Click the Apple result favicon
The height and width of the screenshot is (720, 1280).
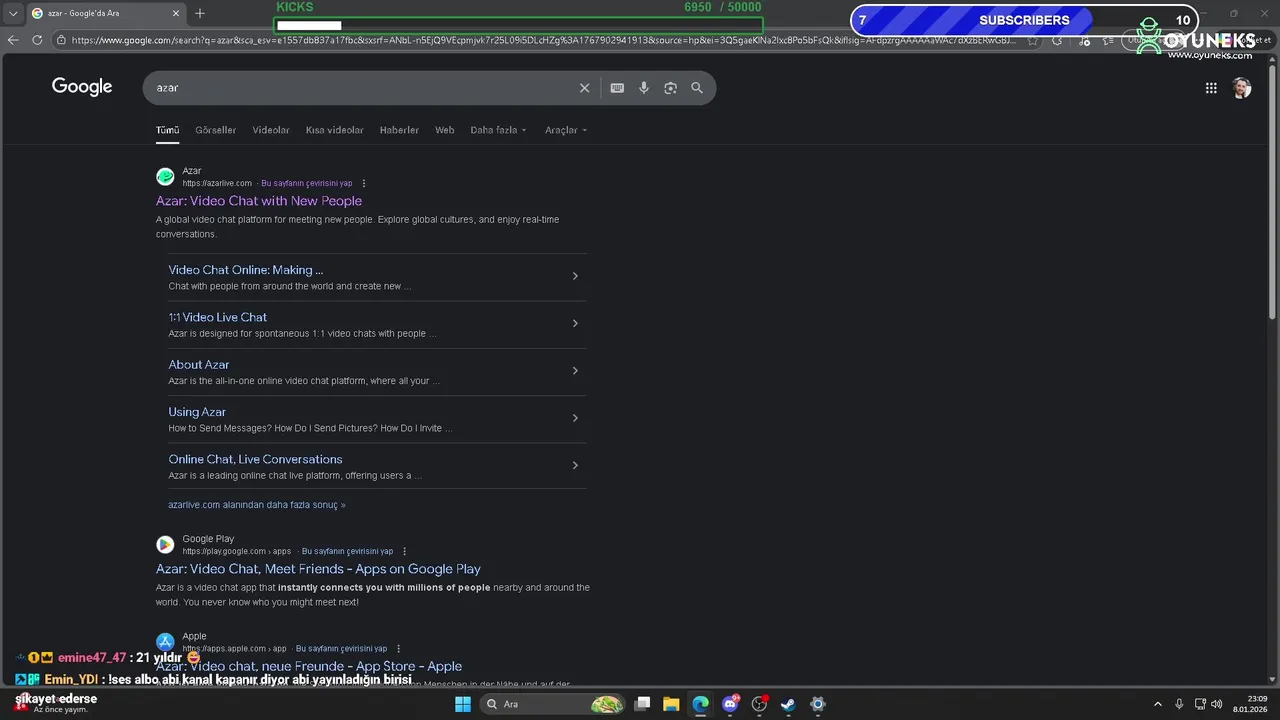tap(165, 642)
